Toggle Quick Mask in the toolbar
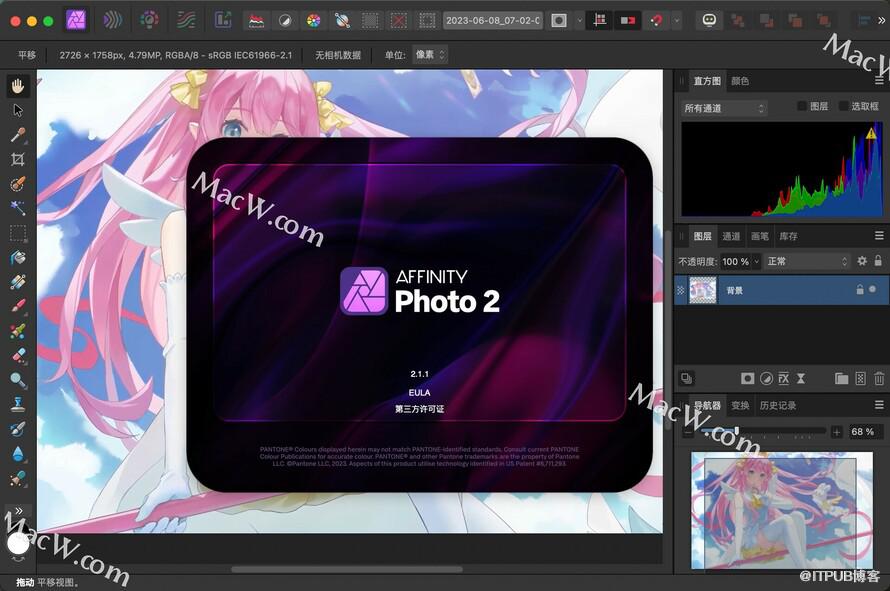The width and height of the screenshot is (890, 591). 559,21
